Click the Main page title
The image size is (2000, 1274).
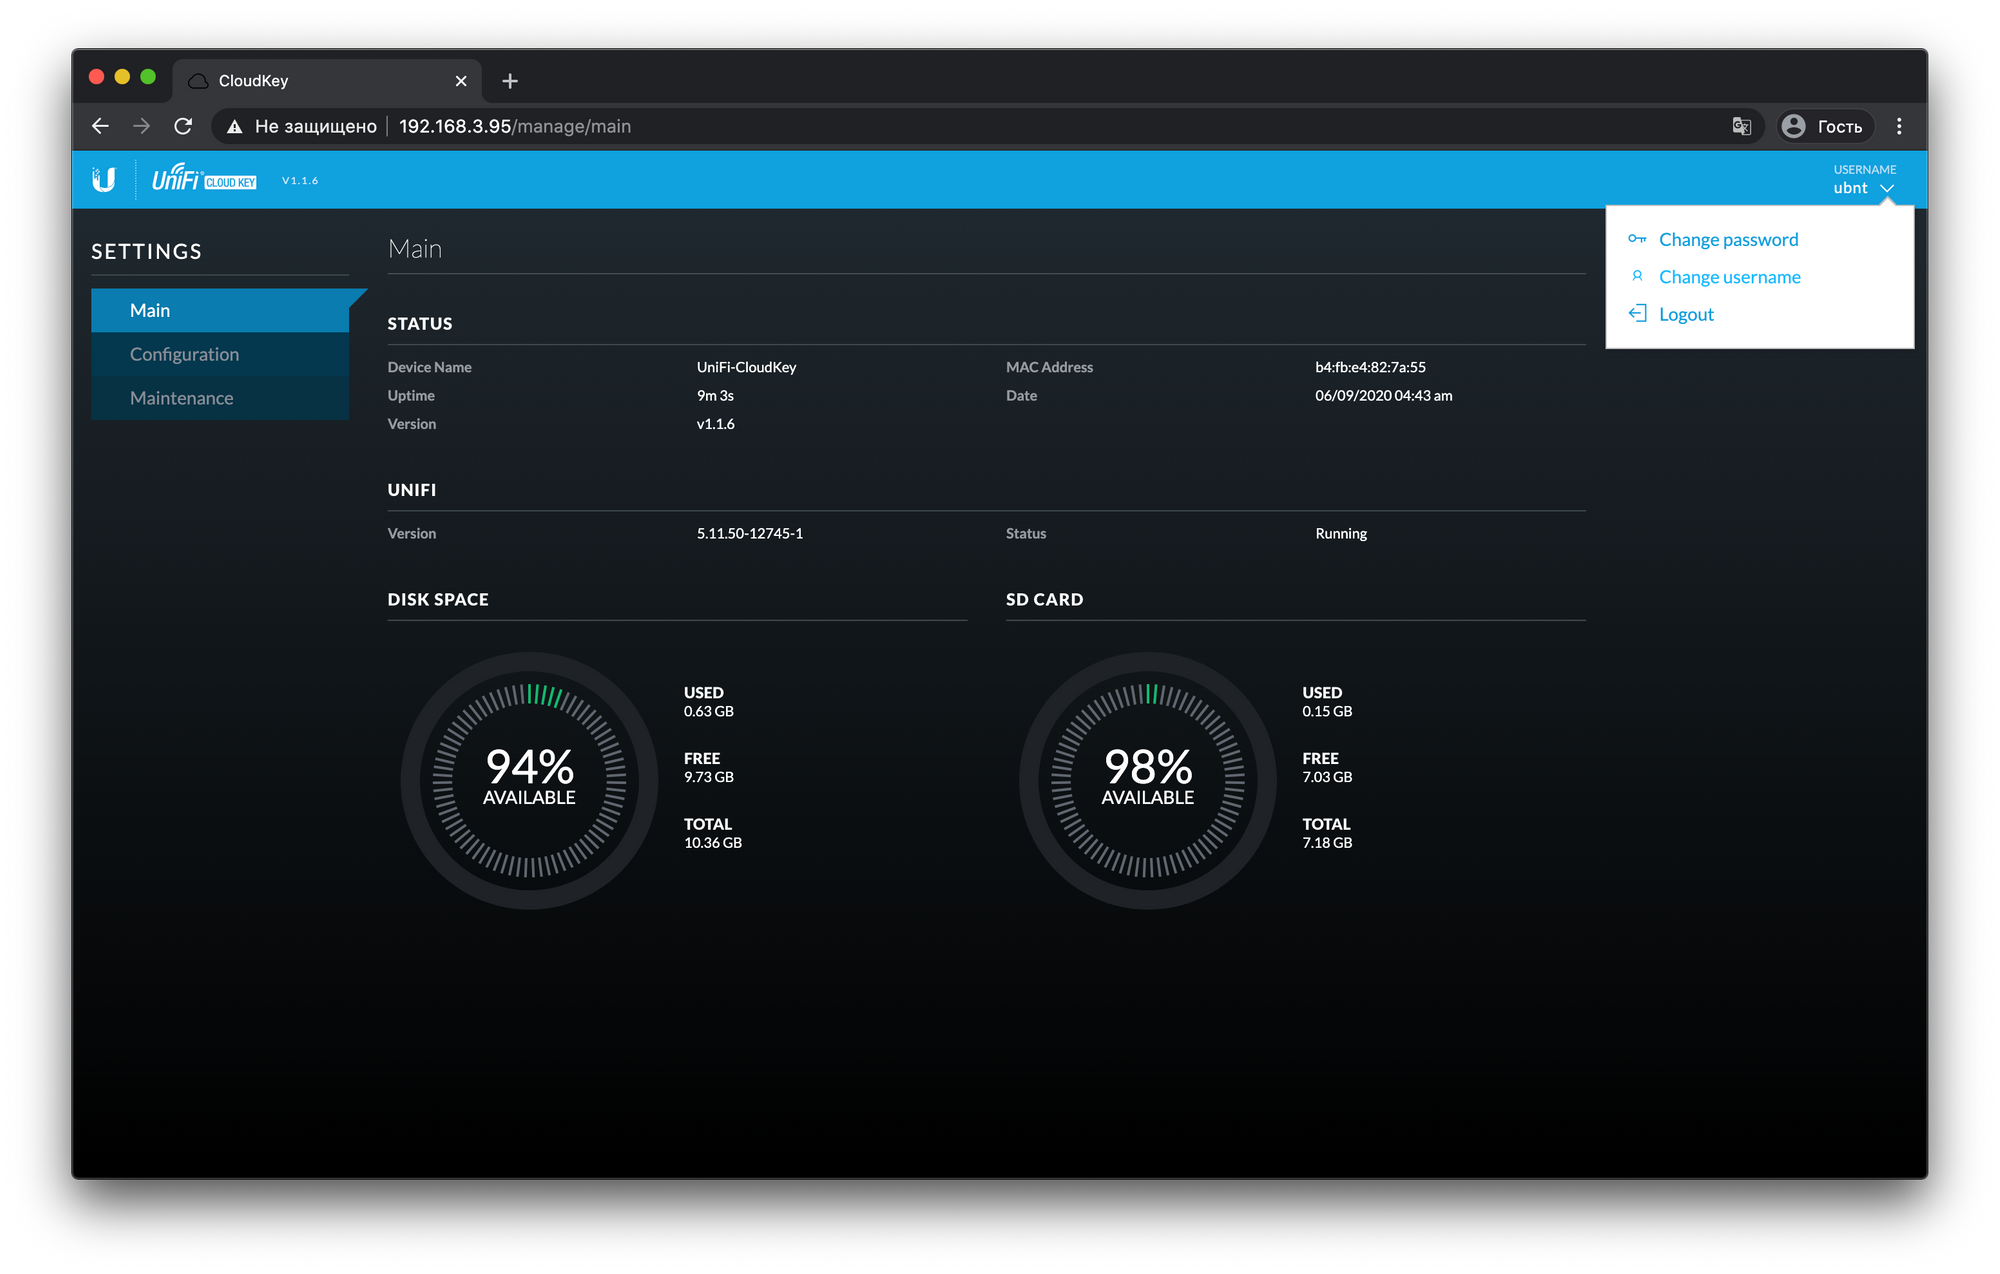point(415,249)
